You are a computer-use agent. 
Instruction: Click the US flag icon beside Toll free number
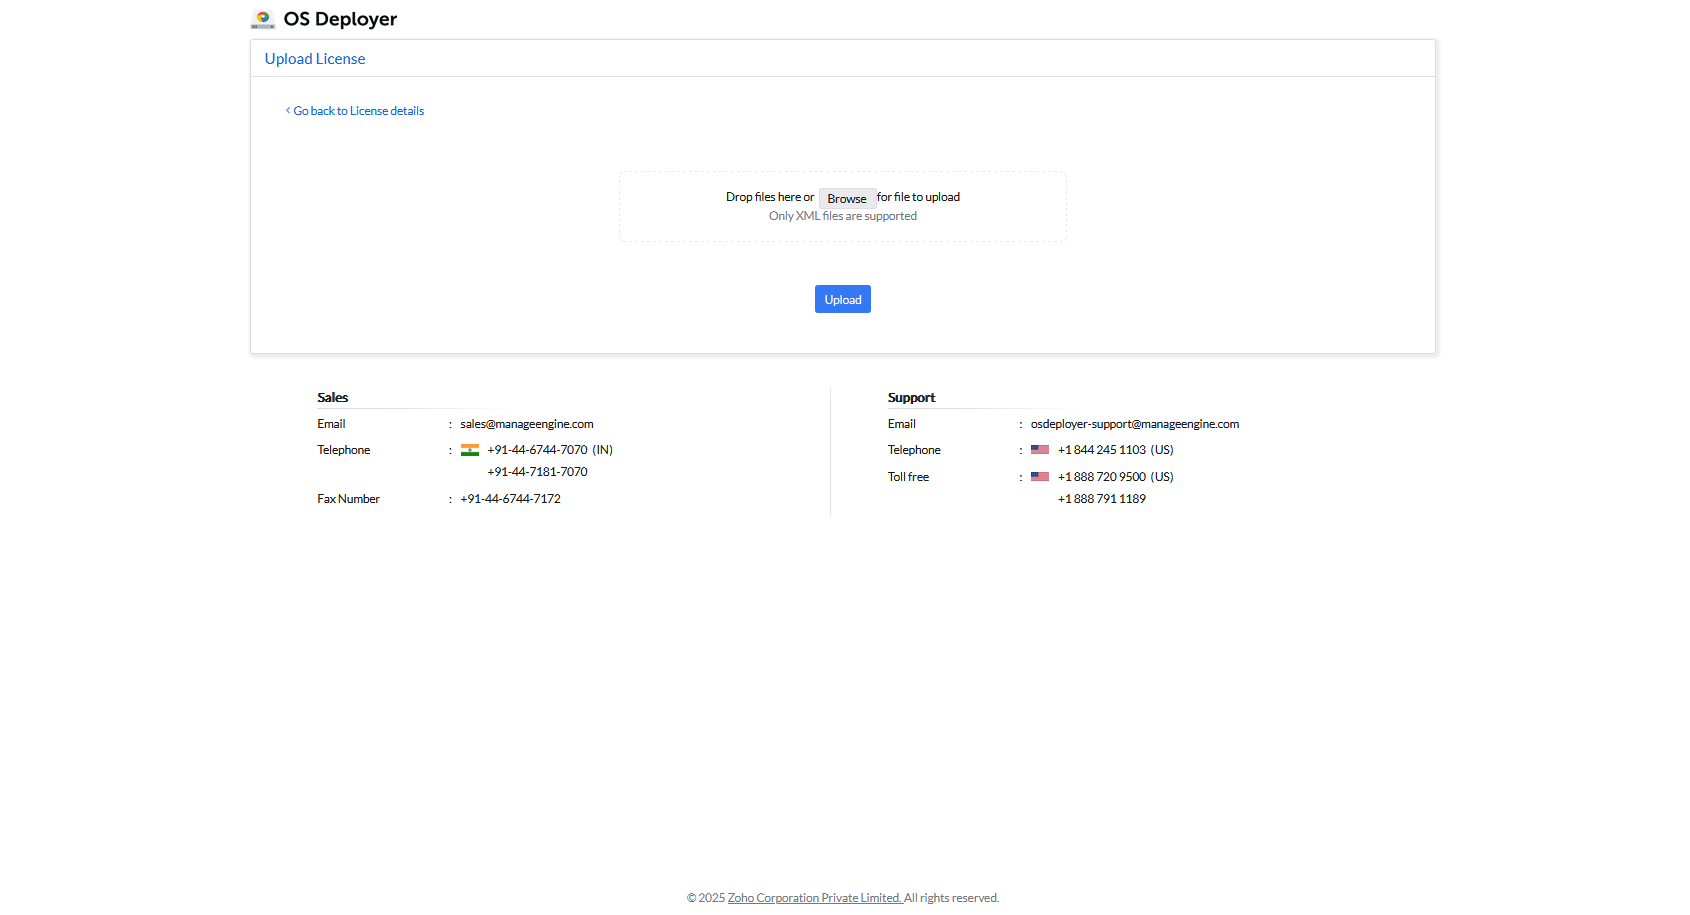1039,476
